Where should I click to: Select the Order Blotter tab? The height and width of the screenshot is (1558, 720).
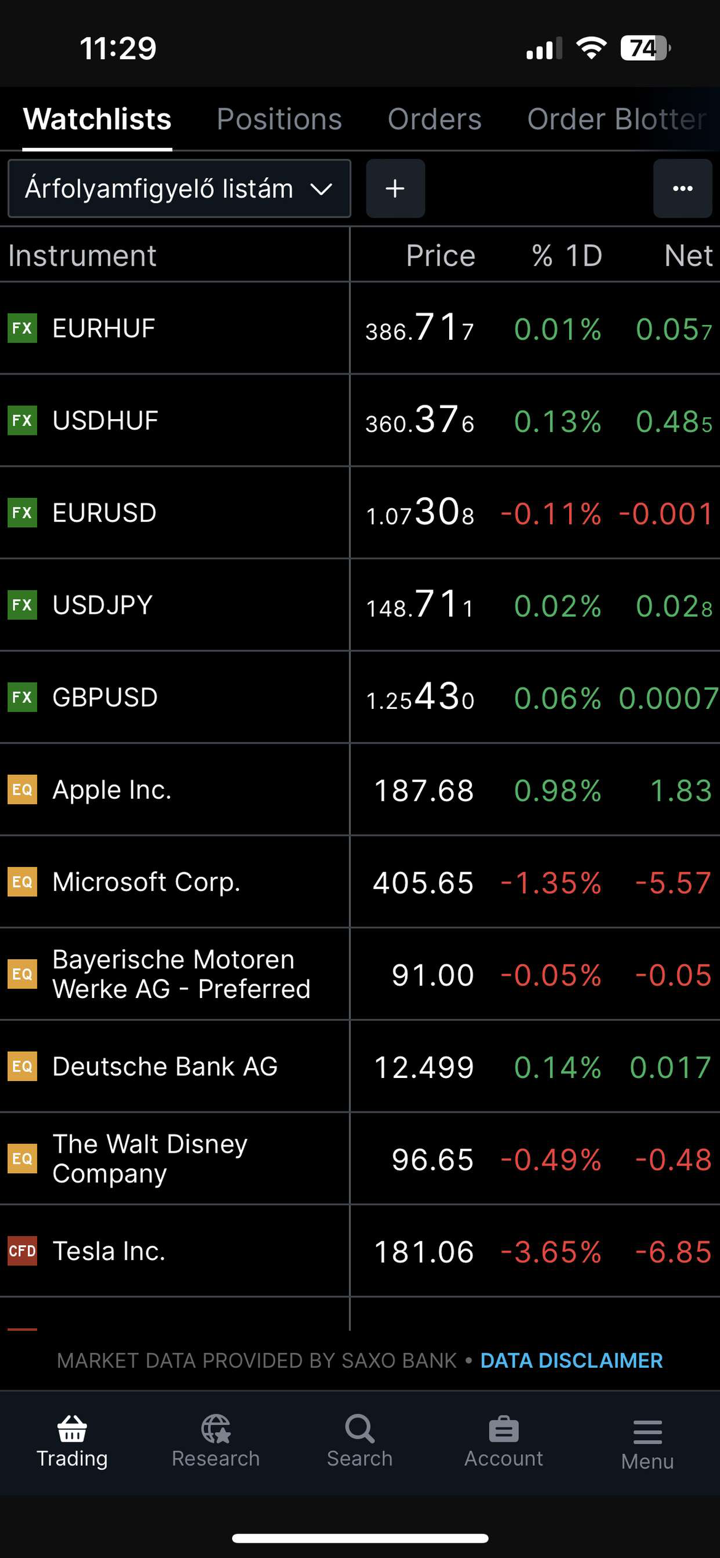pos(616,119)
